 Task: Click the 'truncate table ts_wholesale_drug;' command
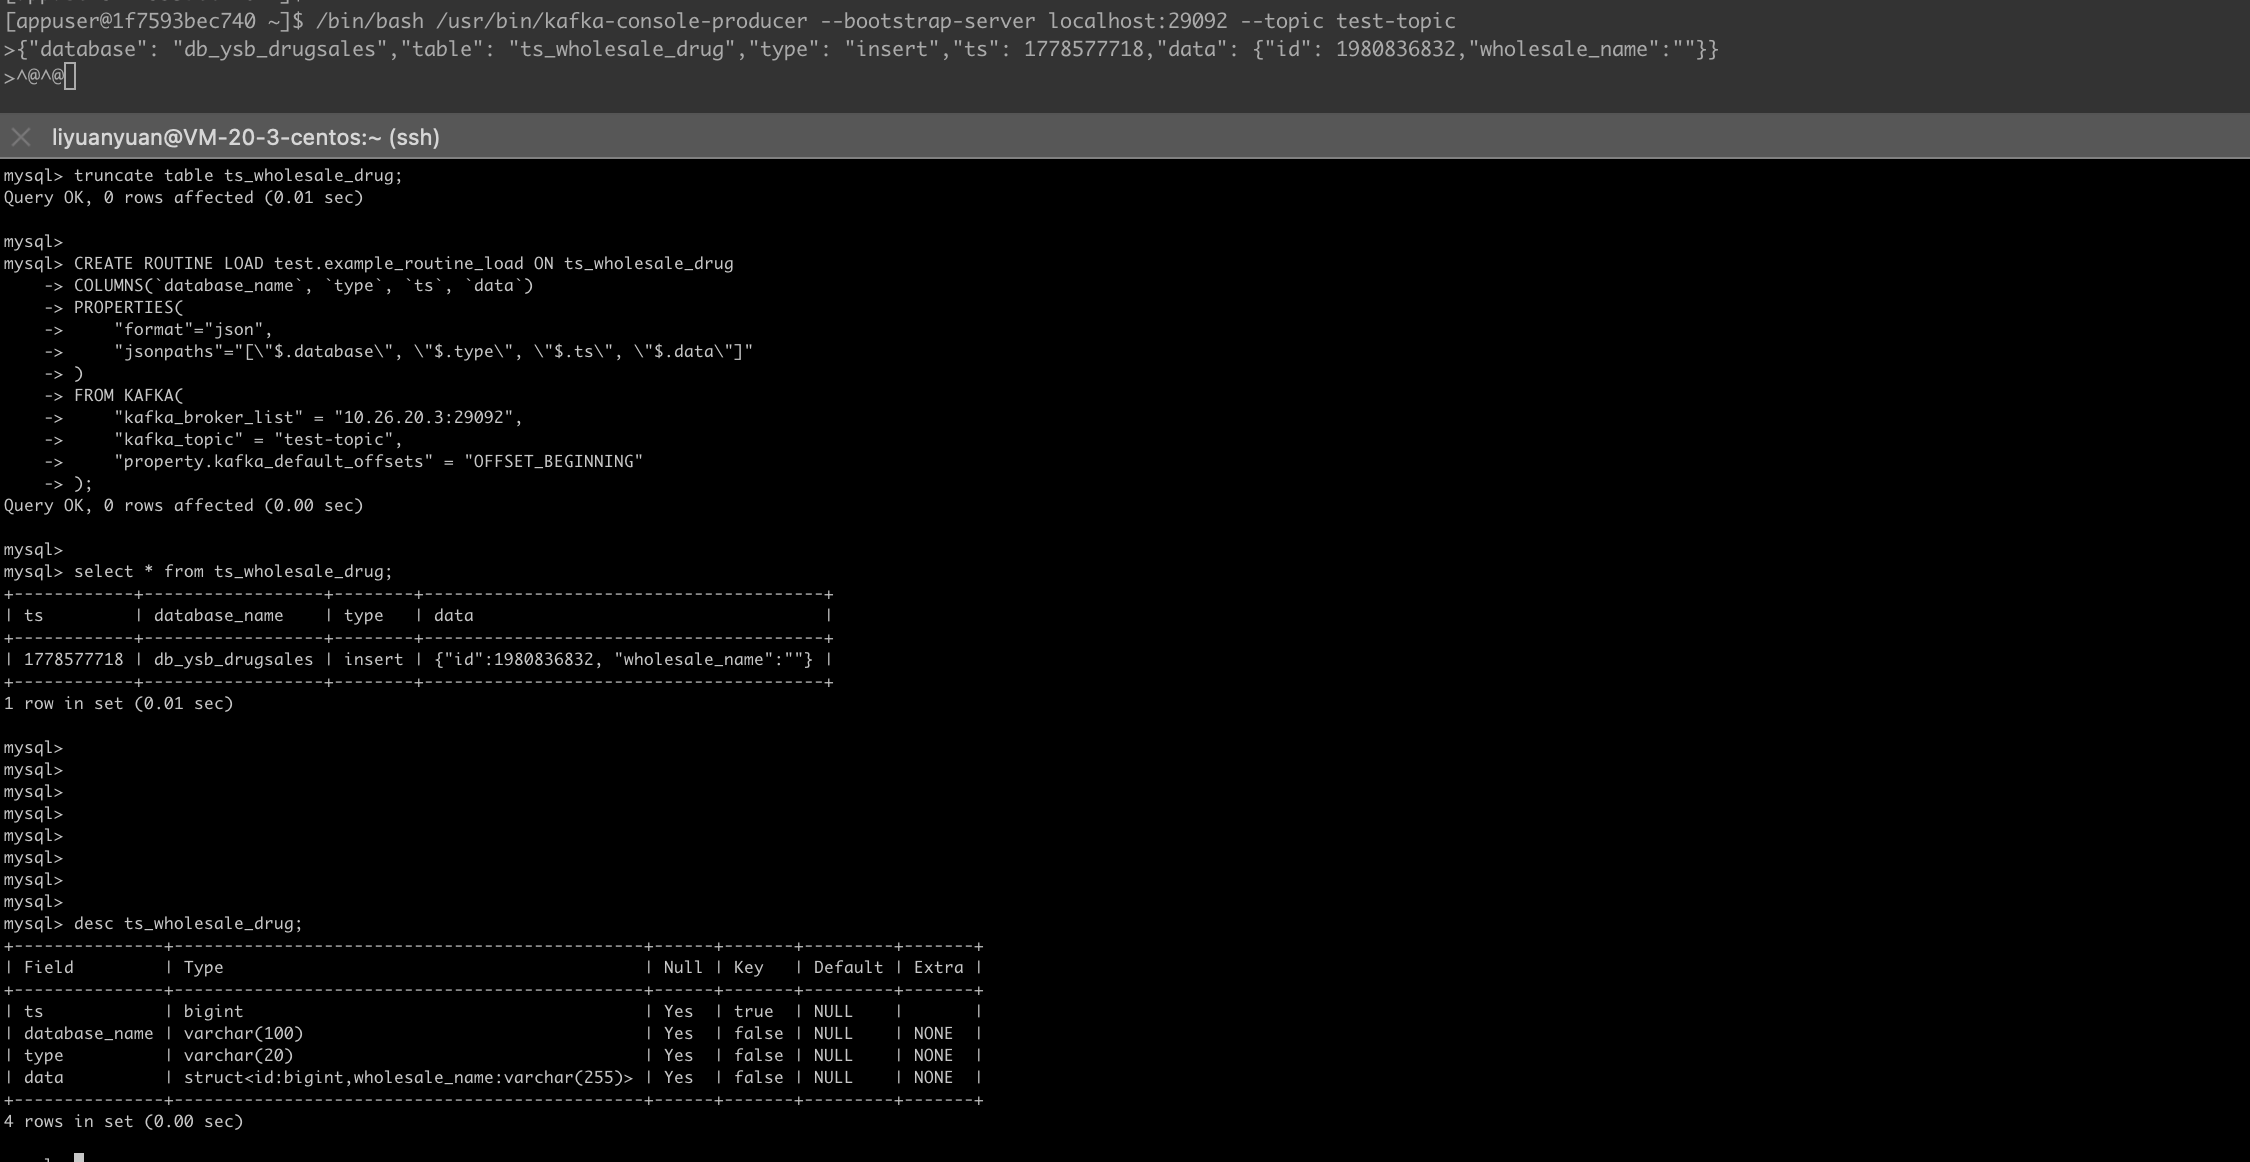click(238, 175)
